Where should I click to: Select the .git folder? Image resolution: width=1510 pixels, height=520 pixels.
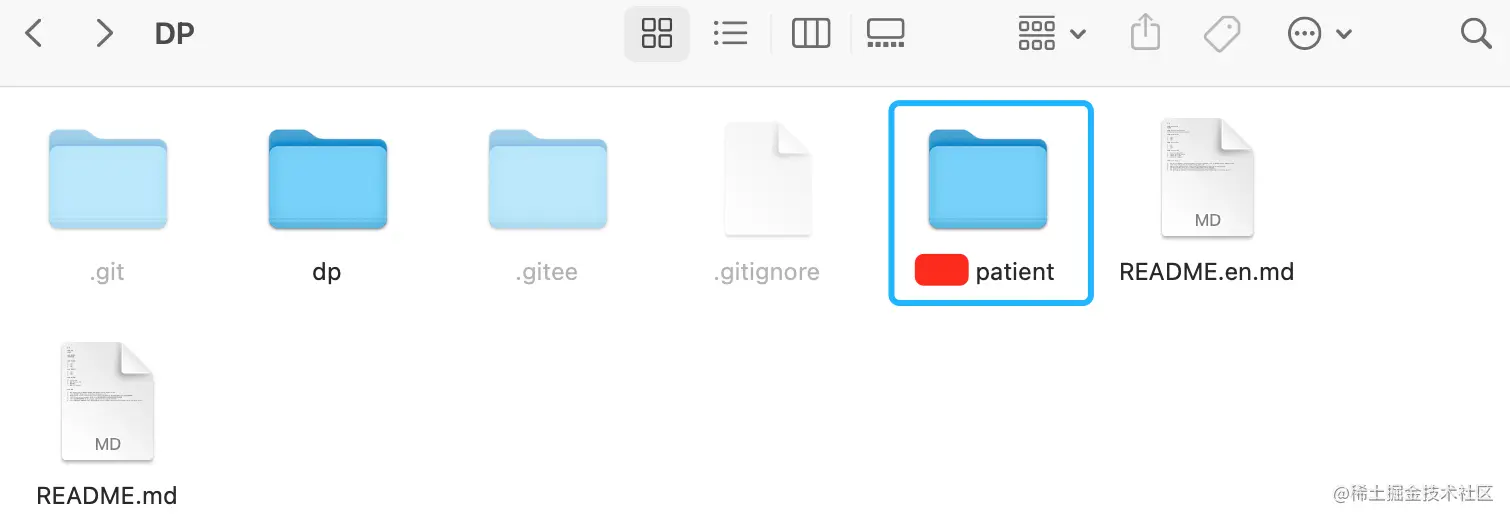[108, 180]
